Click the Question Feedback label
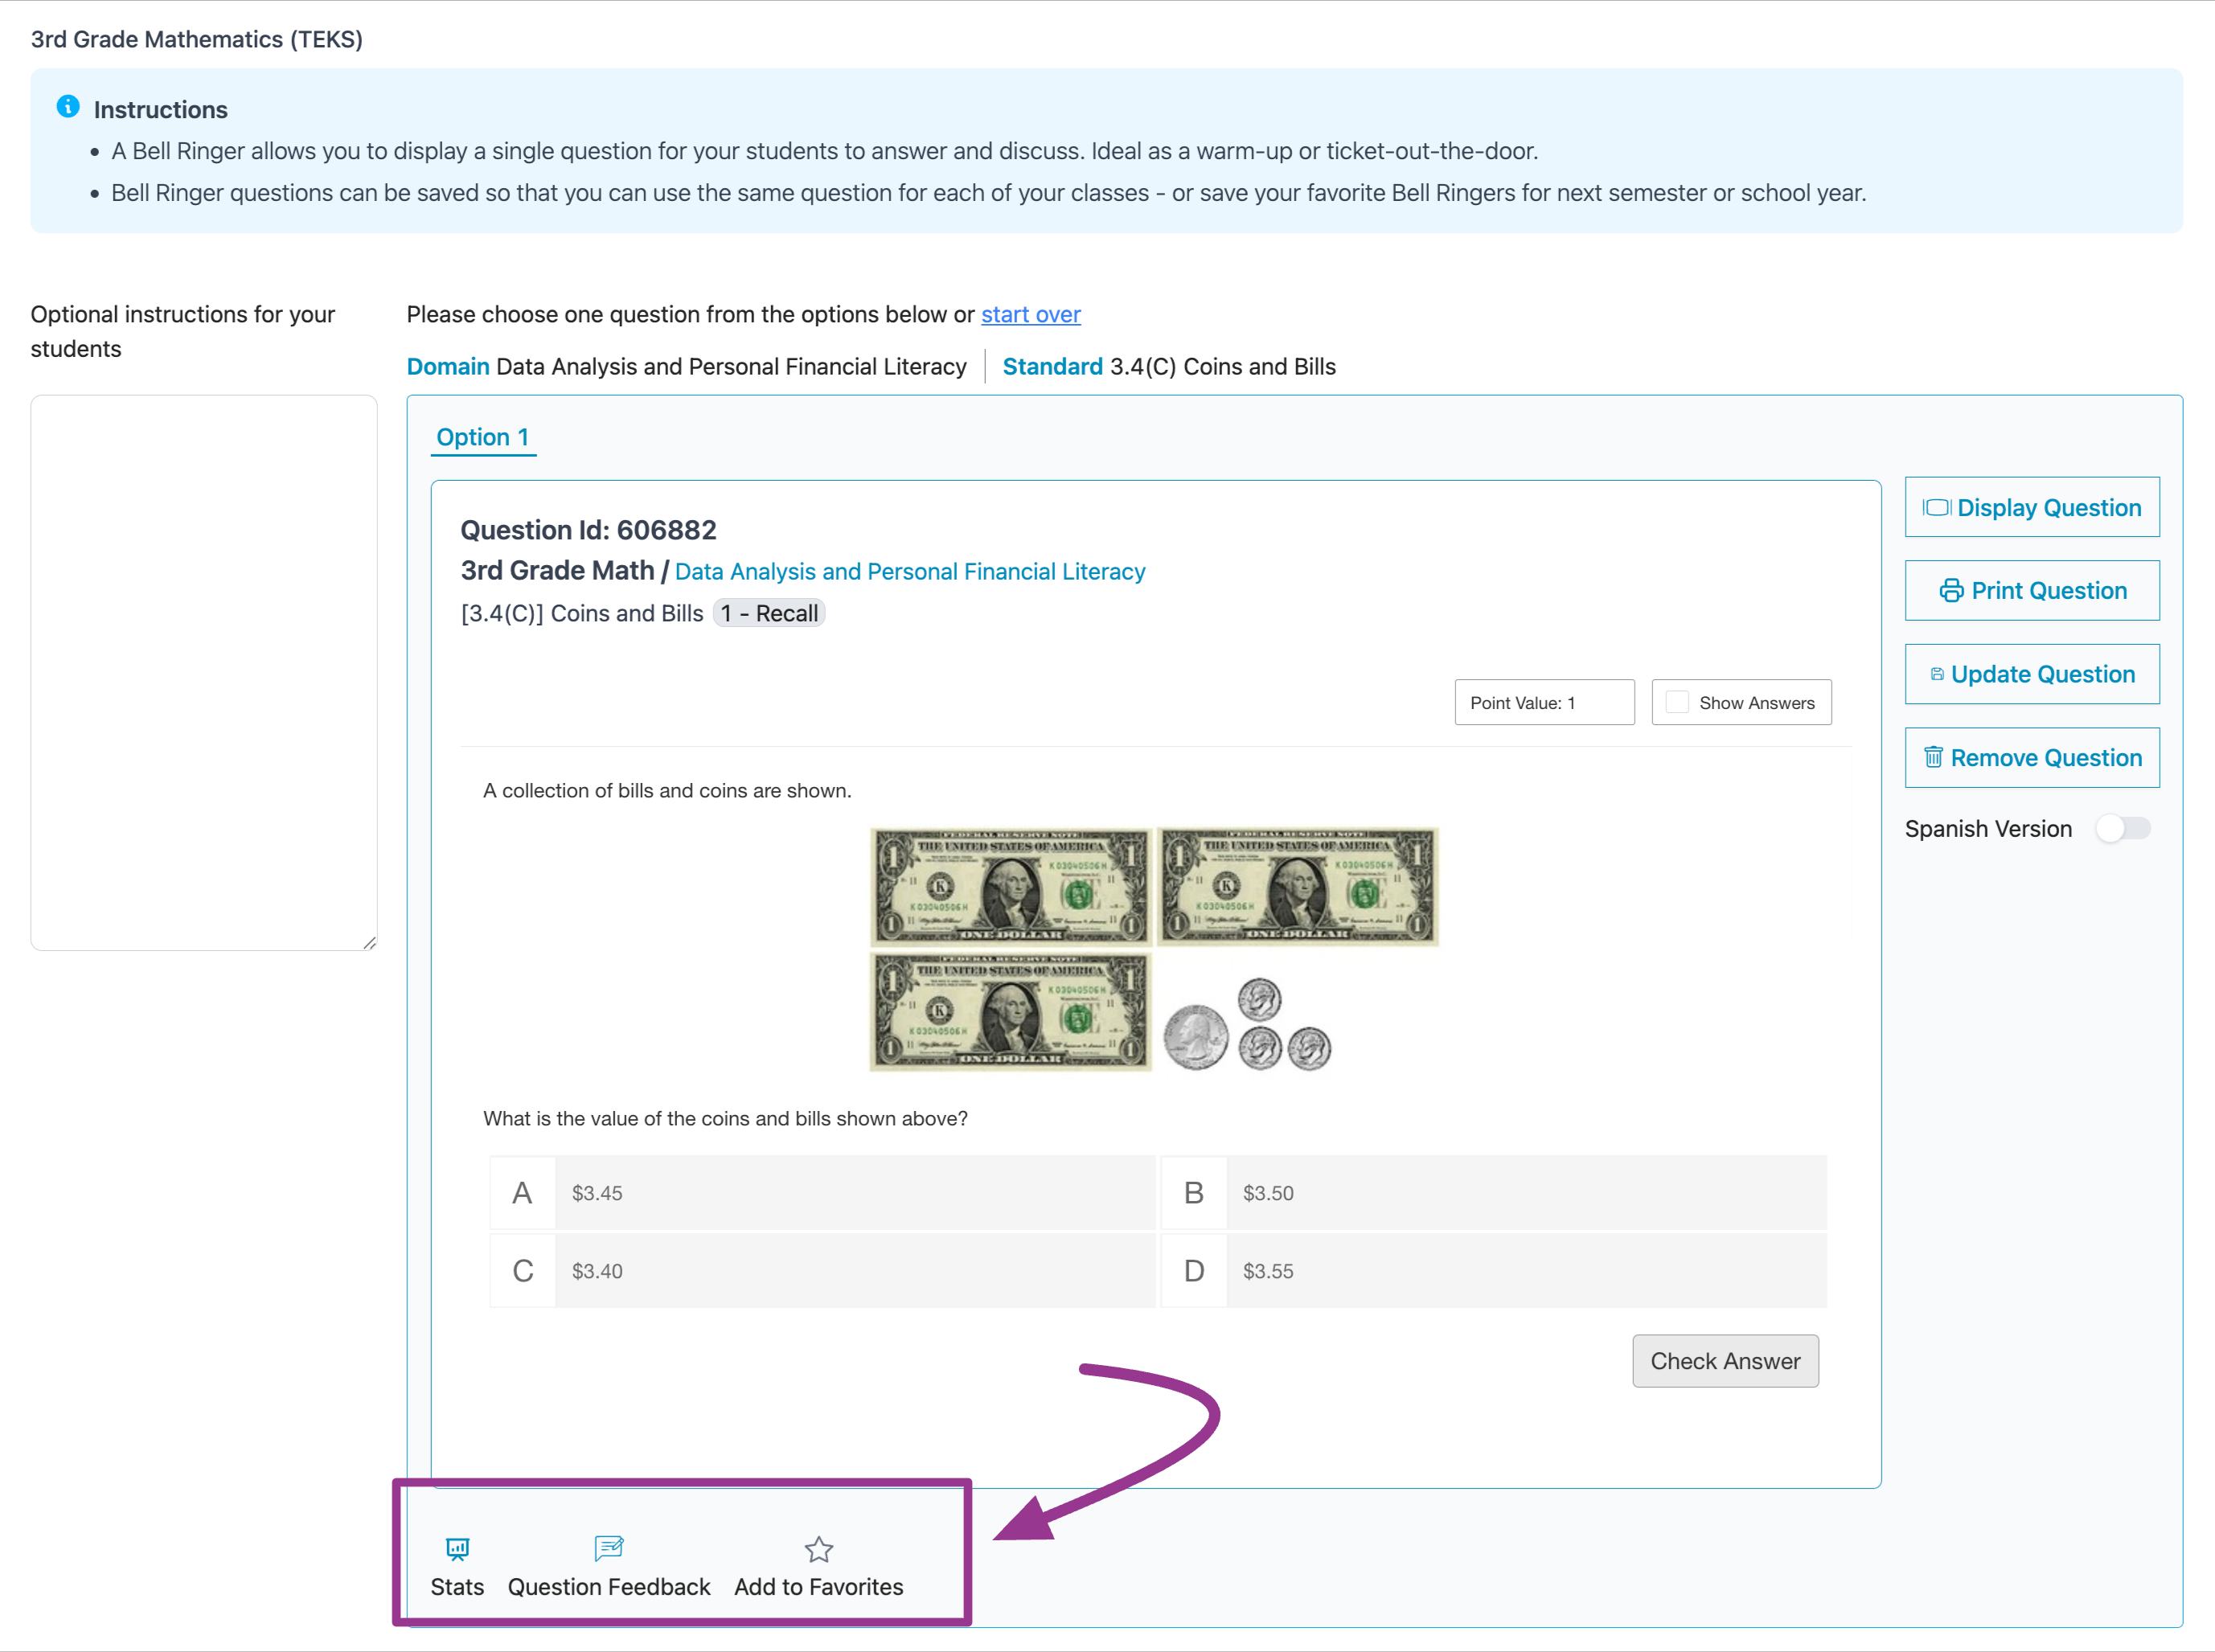 (609, 1587)
